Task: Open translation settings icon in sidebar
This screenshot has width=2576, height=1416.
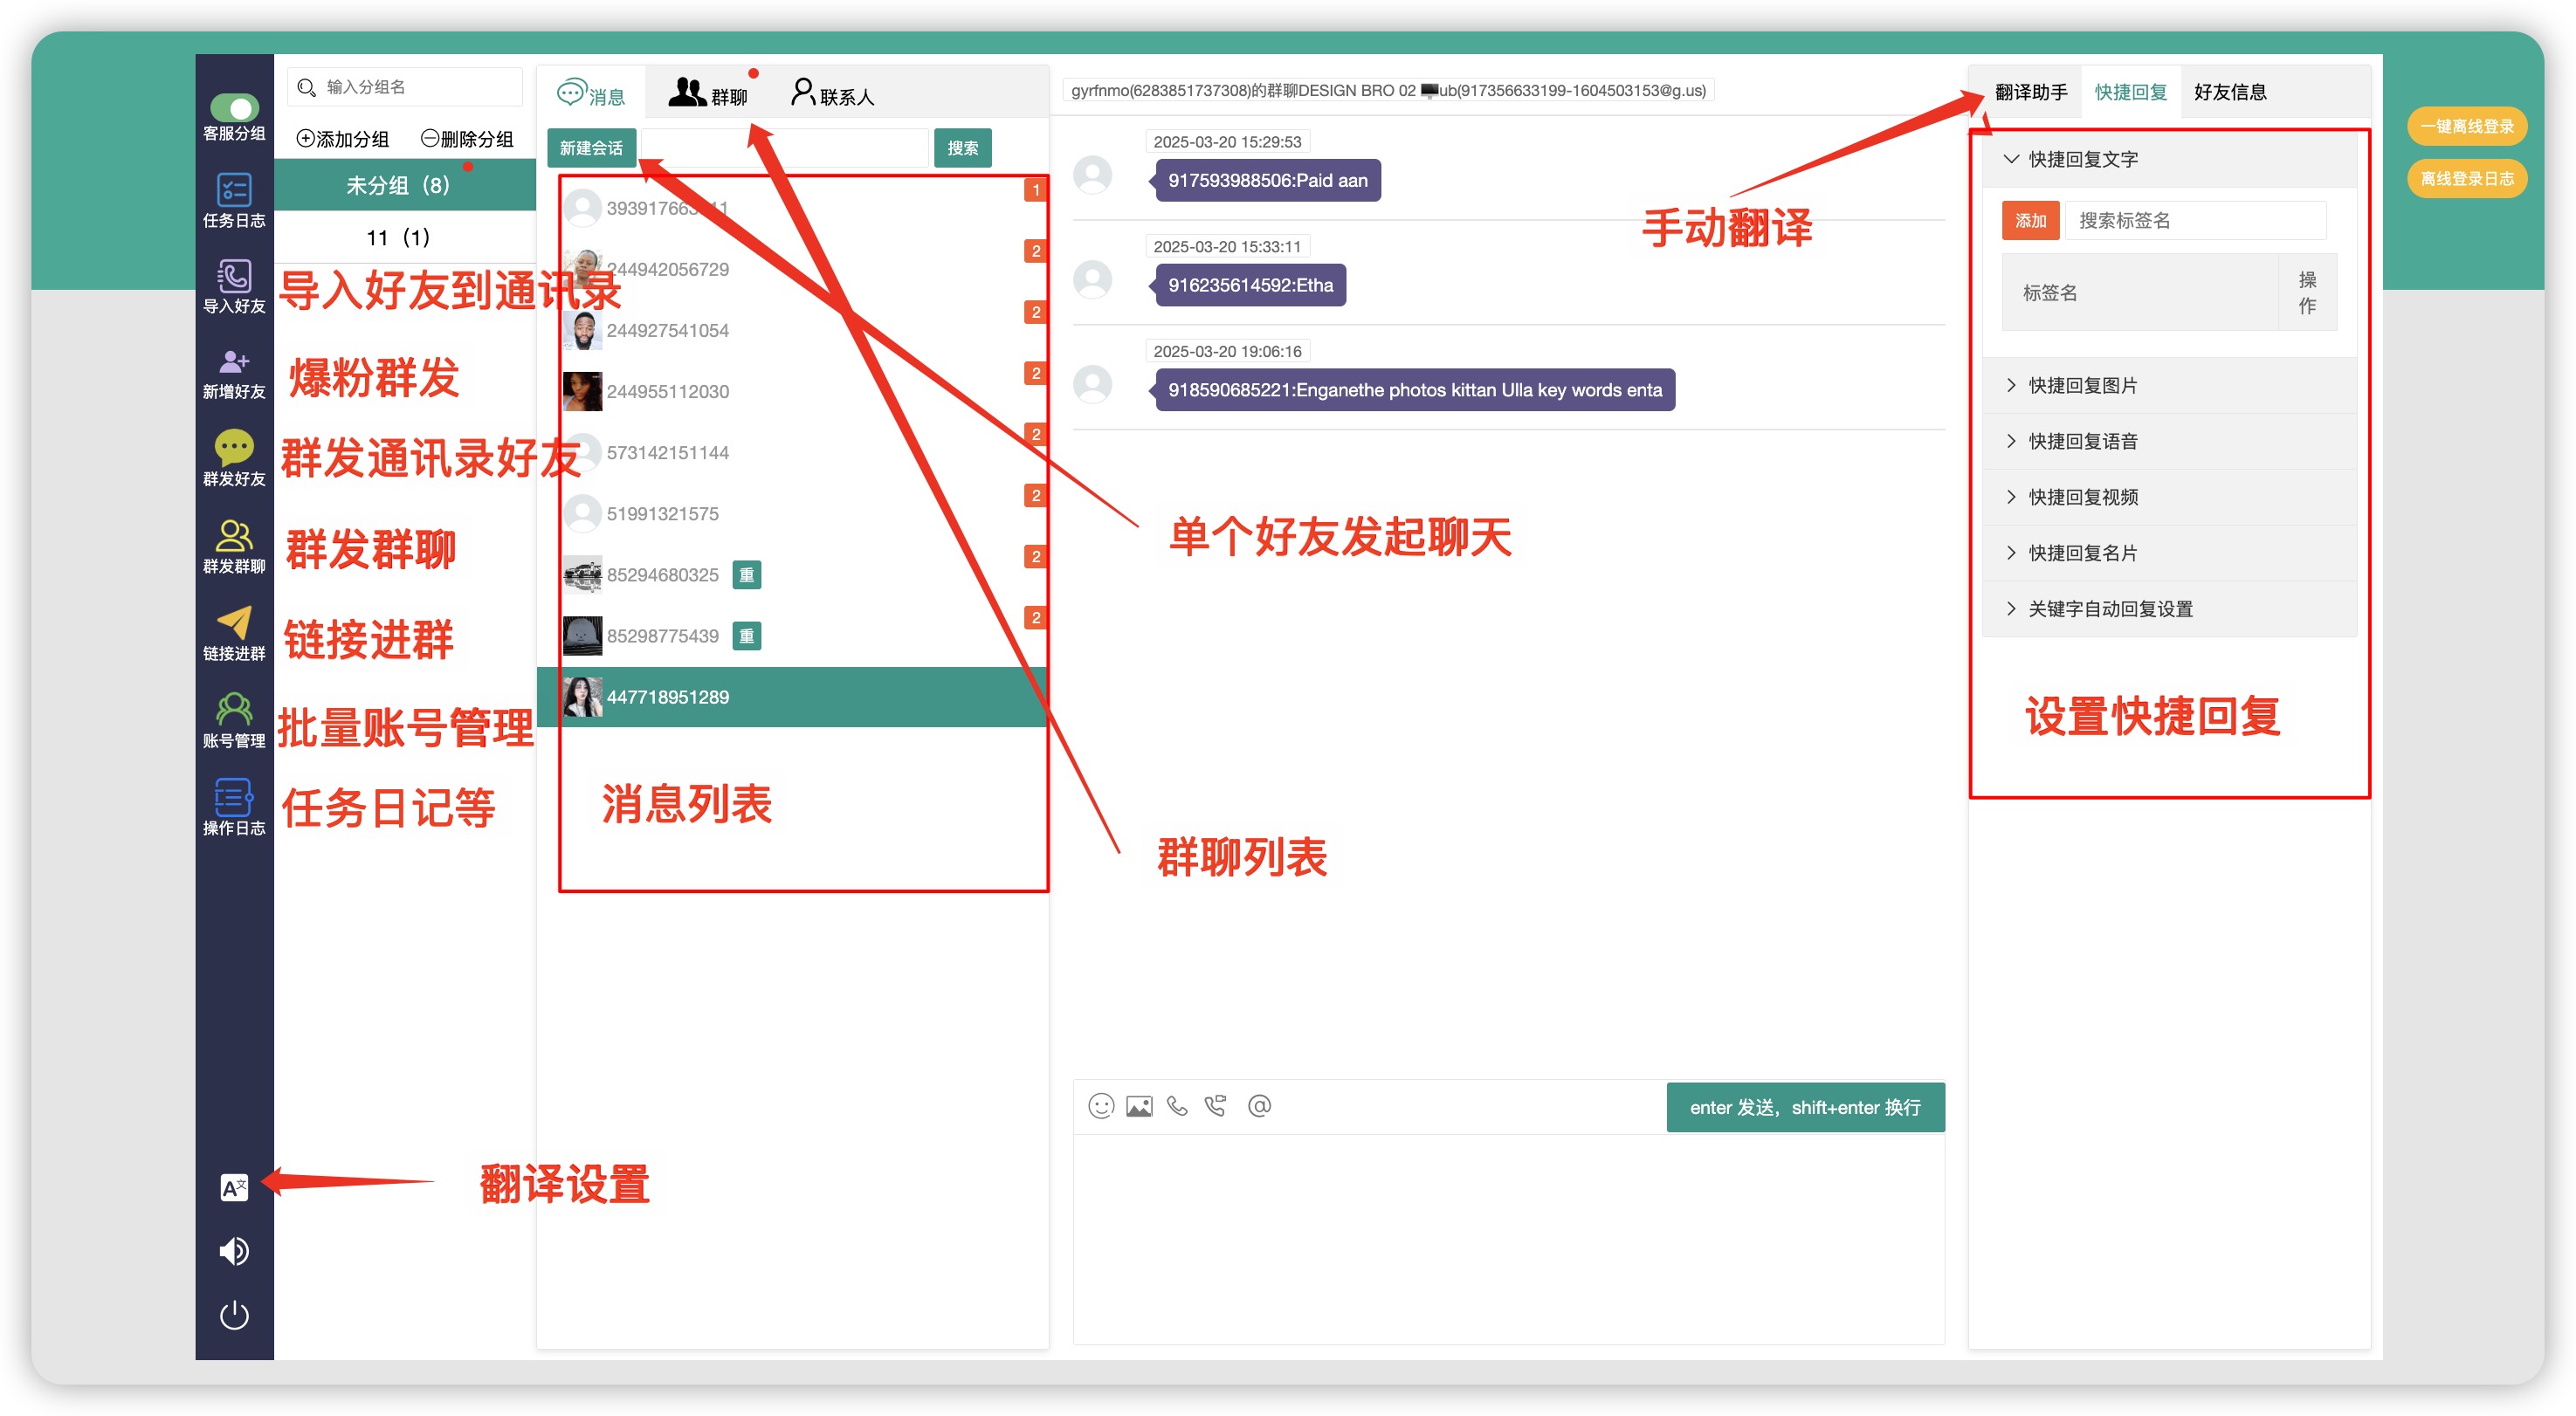Action: pyautogui.click(x=234, y=1187)
